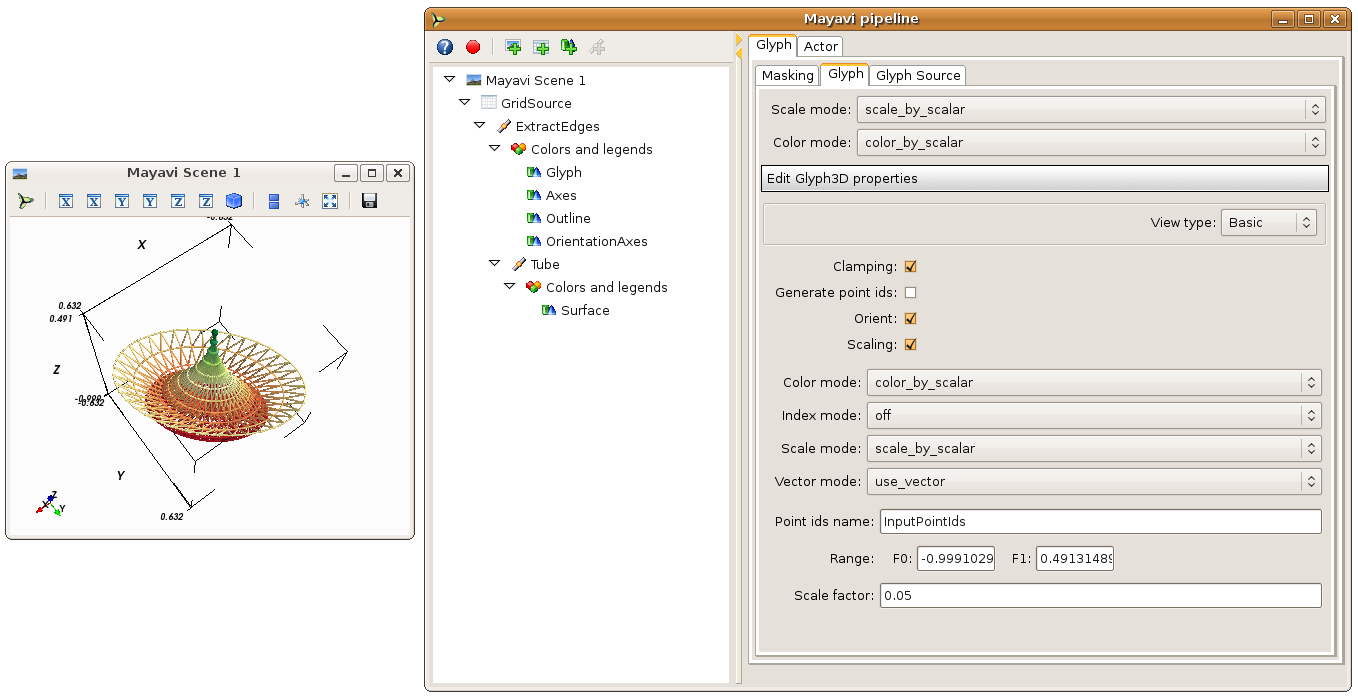
Task: Click the first Z axis view icon
Action: click(x=178, y=201)
